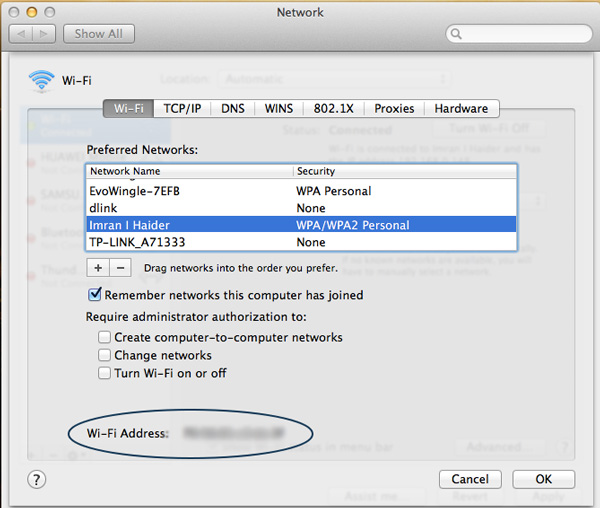
Task: Click the back navigation arrow
Action: coord(21,34)
